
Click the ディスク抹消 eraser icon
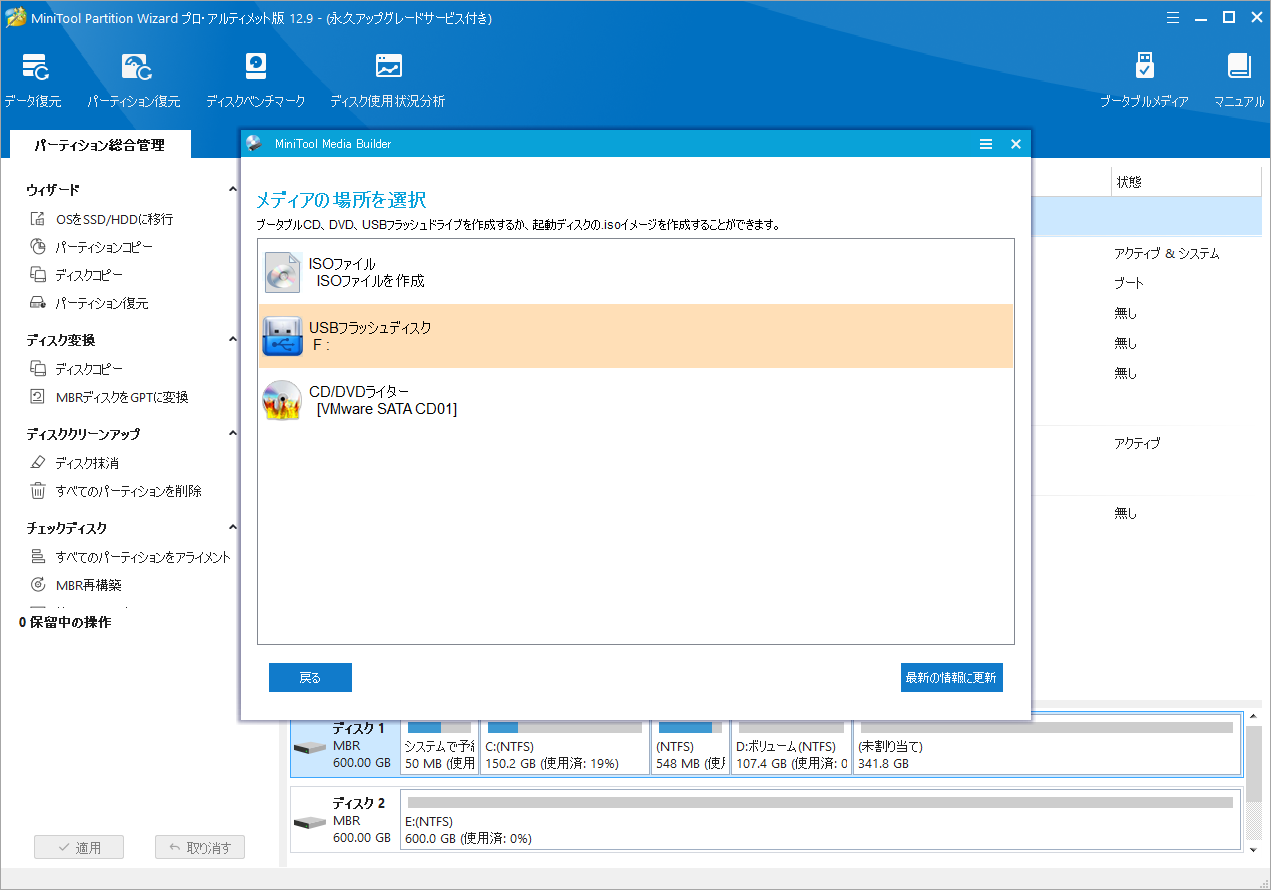pos(38,463)
